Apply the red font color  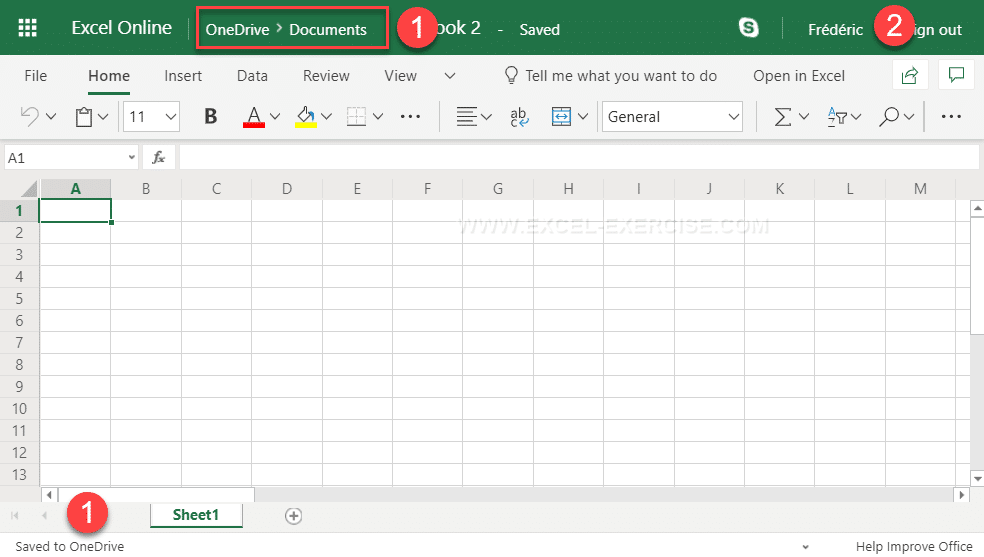(254, 117)
